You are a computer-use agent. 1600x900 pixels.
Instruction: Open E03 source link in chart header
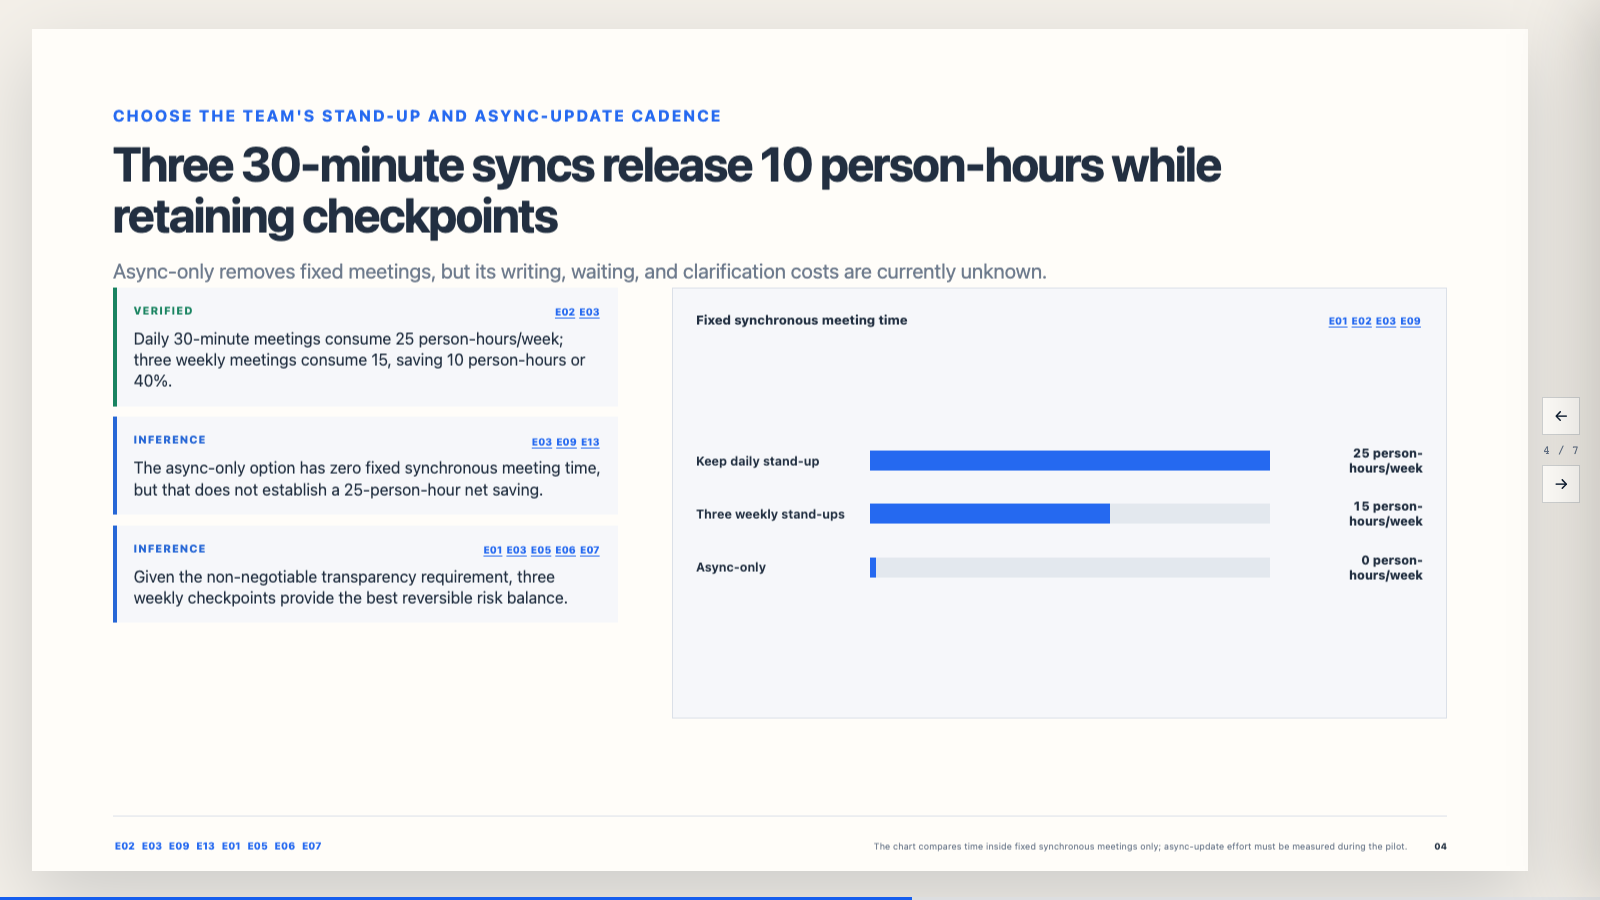1385,321
